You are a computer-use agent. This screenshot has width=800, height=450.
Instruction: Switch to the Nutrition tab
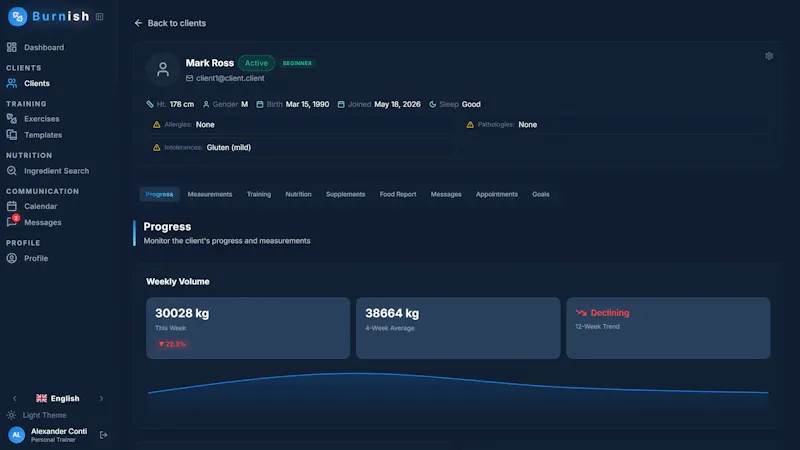pos(298,194)
